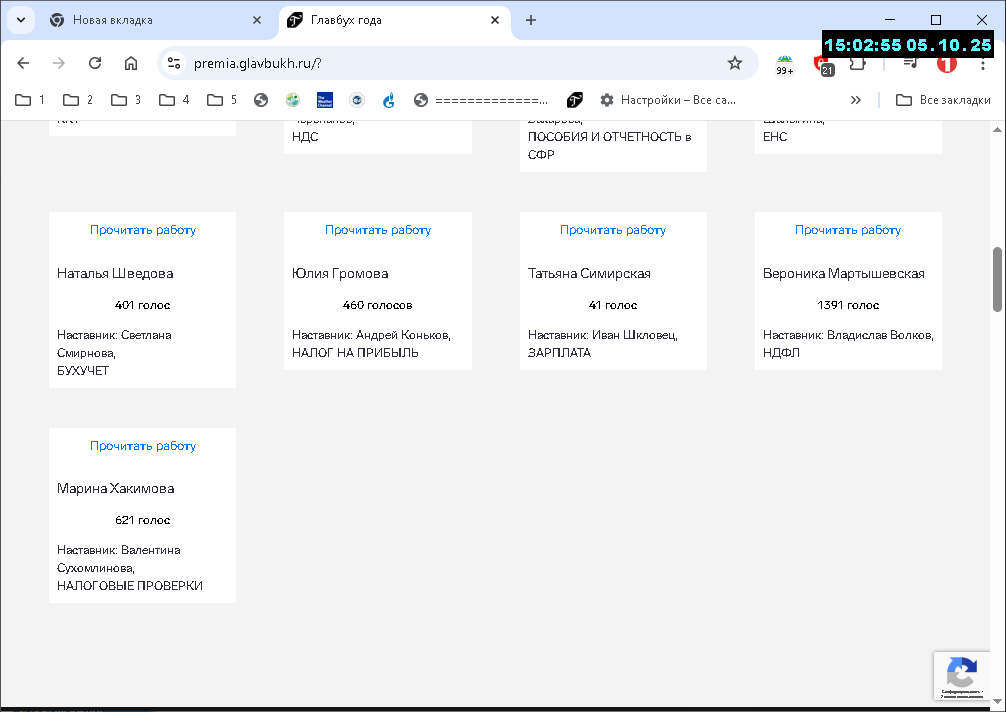The width and height of the screenshot is (1006, 712).
Task: Click the ЗАРПЛАТА category text
Action: point(559,353)
